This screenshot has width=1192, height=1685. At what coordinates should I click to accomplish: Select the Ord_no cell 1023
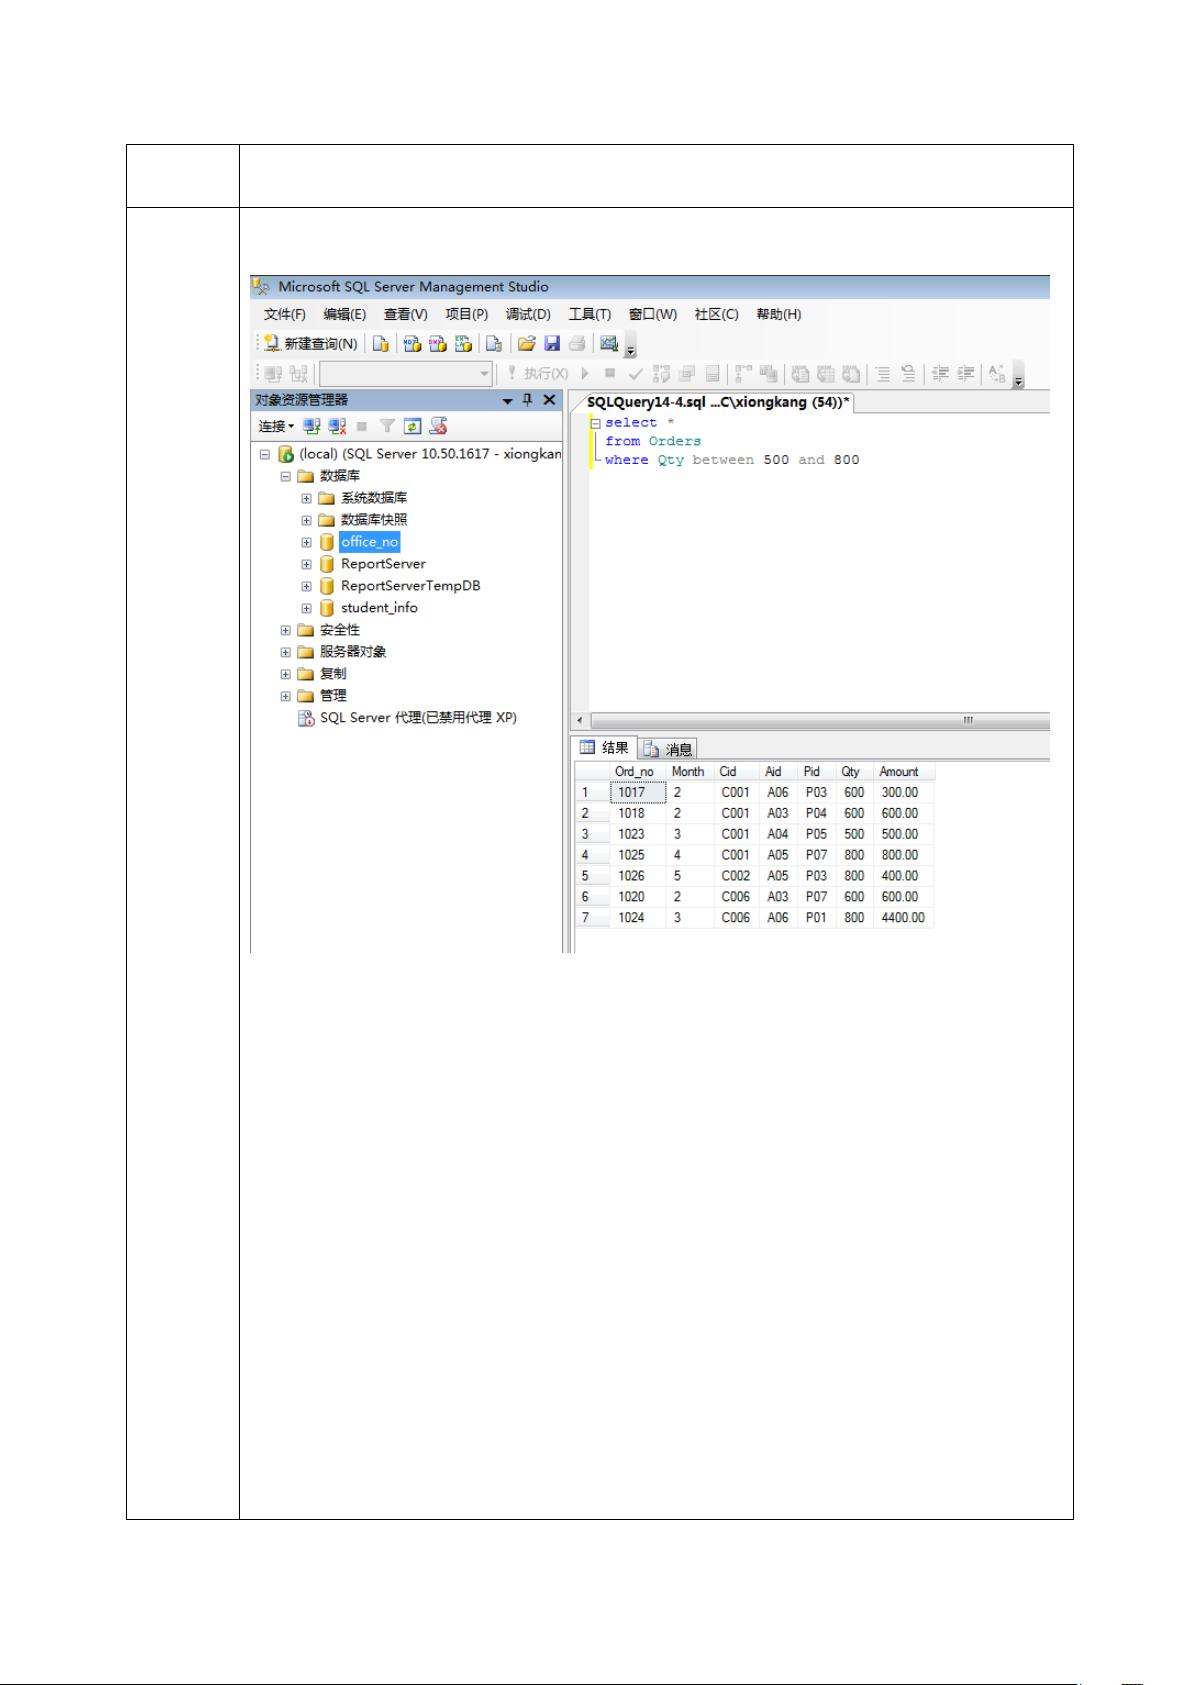(638, 834)
